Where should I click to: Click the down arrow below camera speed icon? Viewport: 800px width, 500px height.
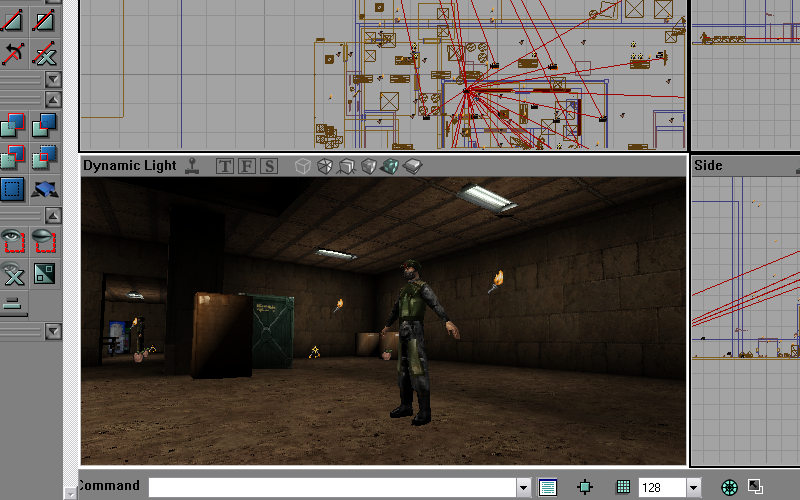pyautogui.click(x=53, y=332)
